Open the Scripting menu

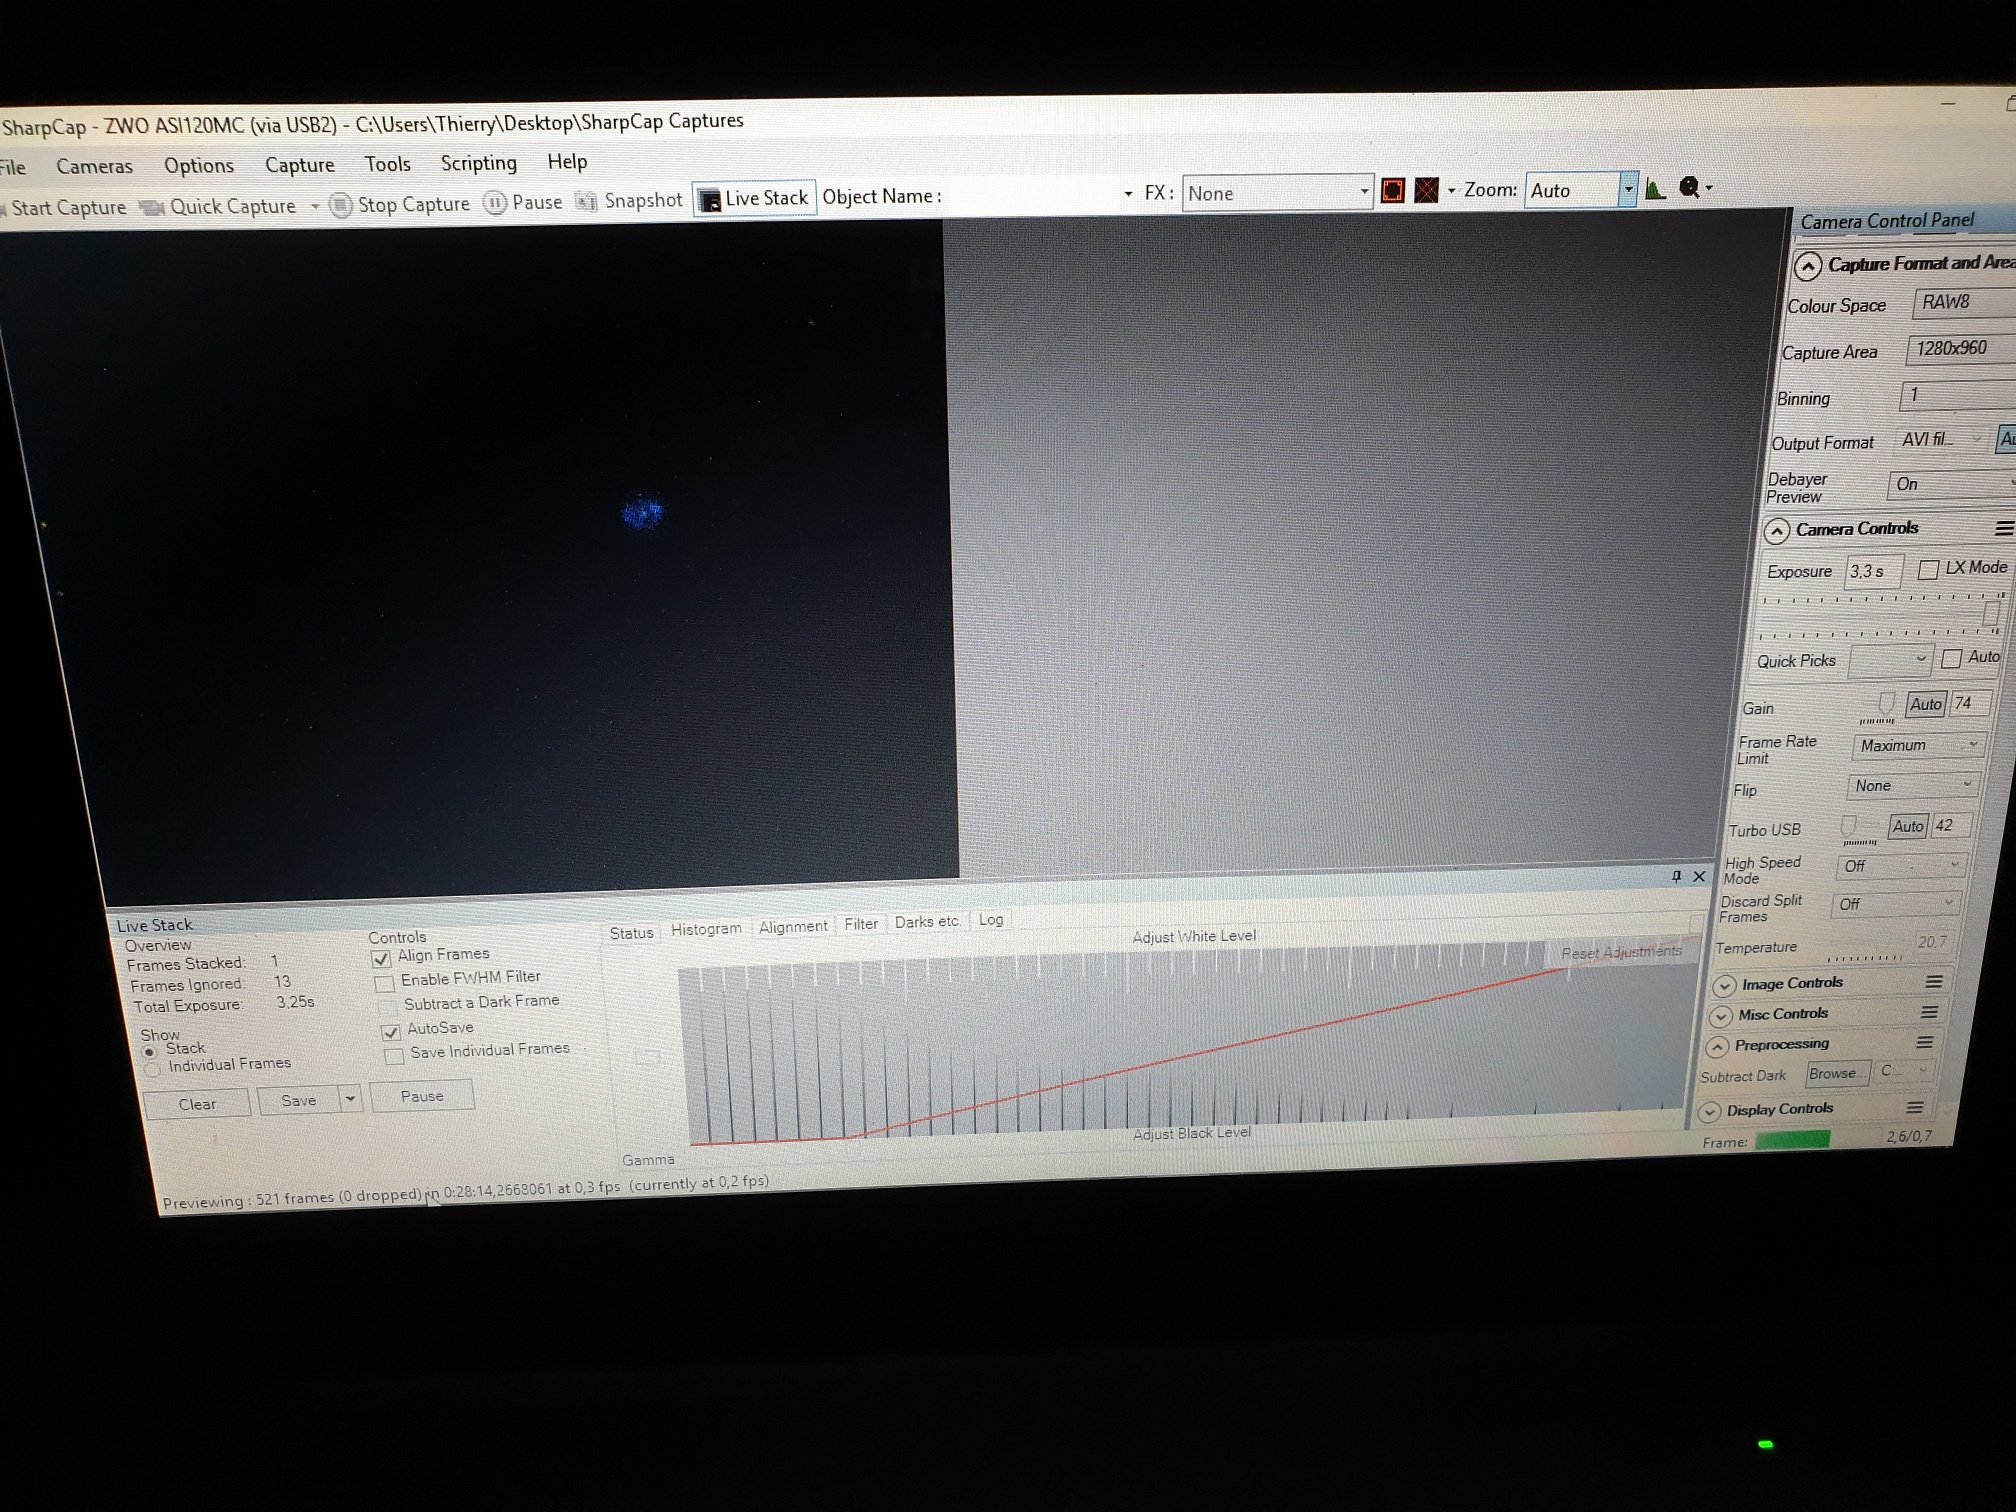click(478, 163)
